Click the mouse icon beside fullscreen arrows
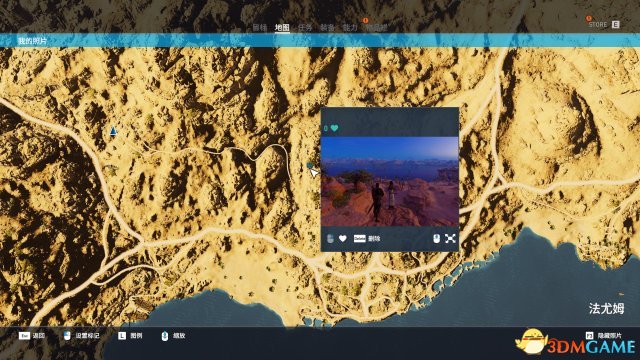Viewport: 640px width, 360px height. tap(436, 238)
